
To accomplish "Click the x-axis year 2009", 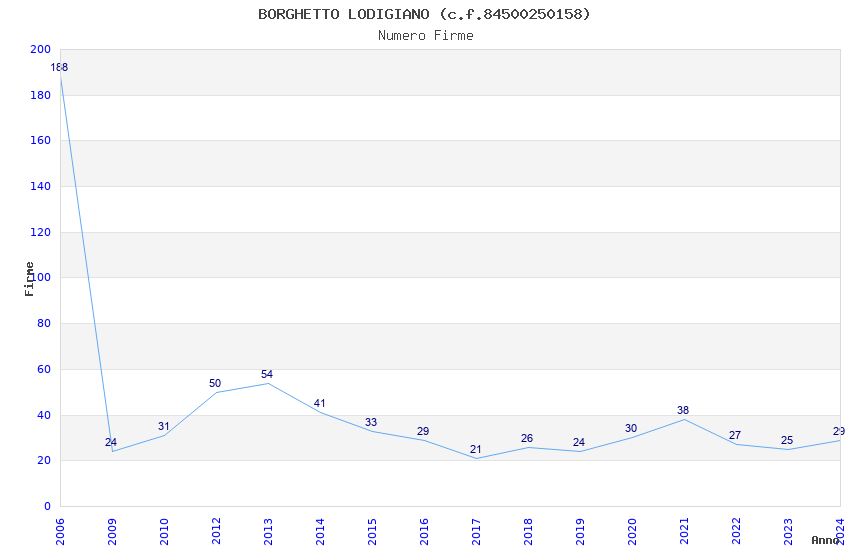I will 112,532.
